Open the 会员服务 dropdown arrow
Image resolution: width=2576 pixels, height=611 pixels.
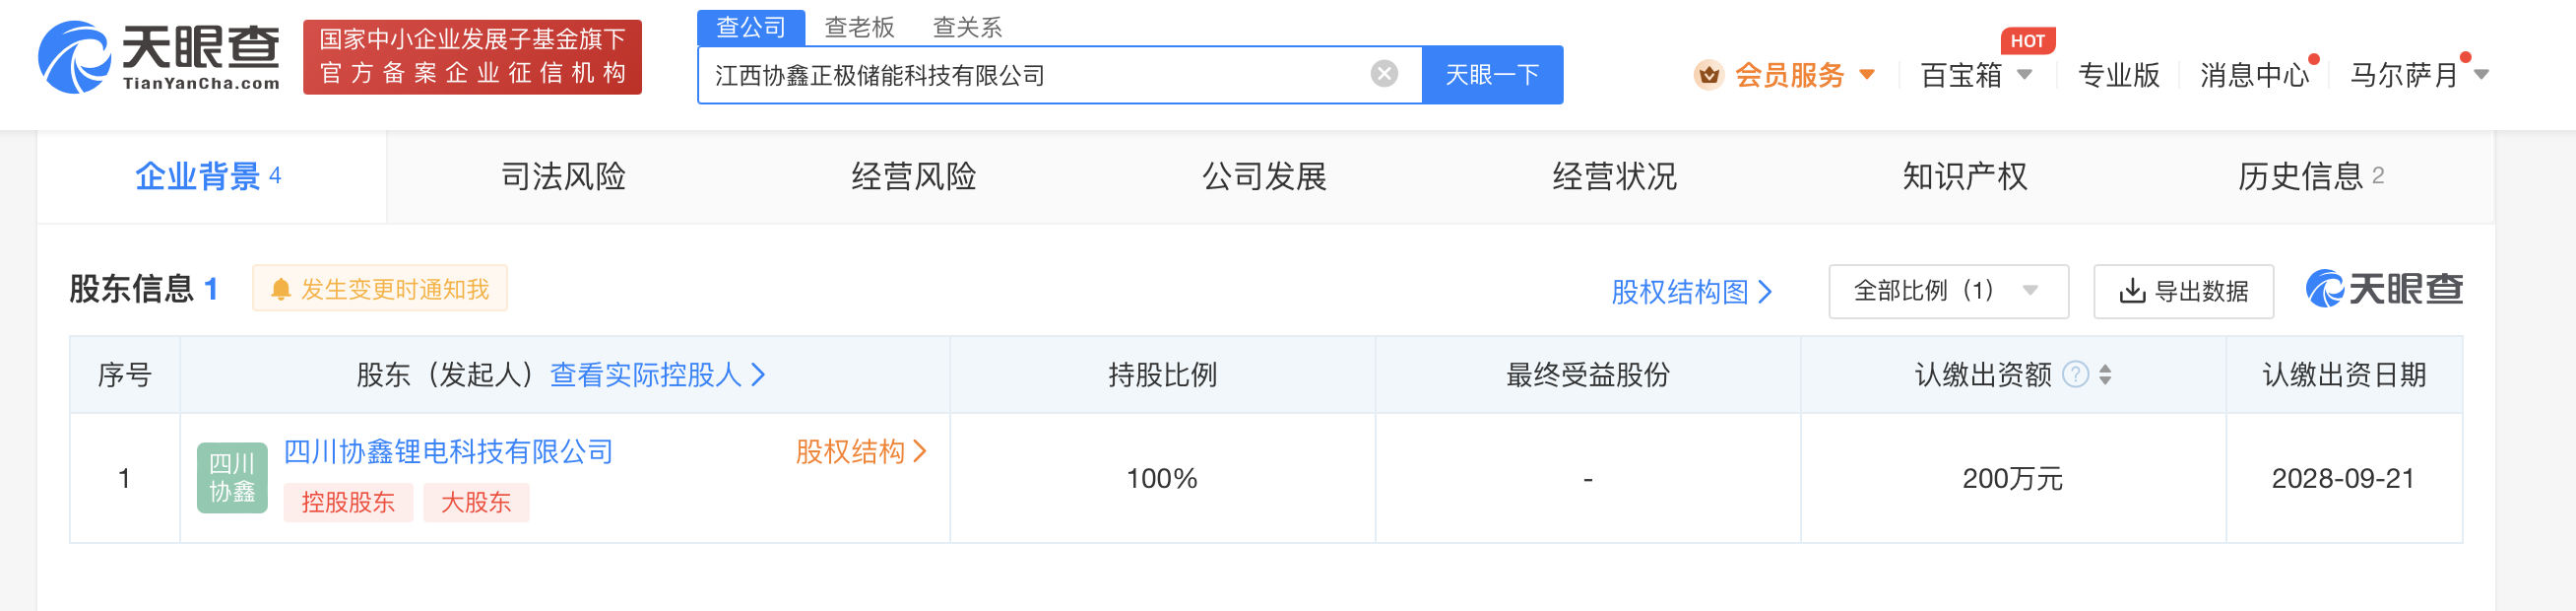coord(1866,75)
